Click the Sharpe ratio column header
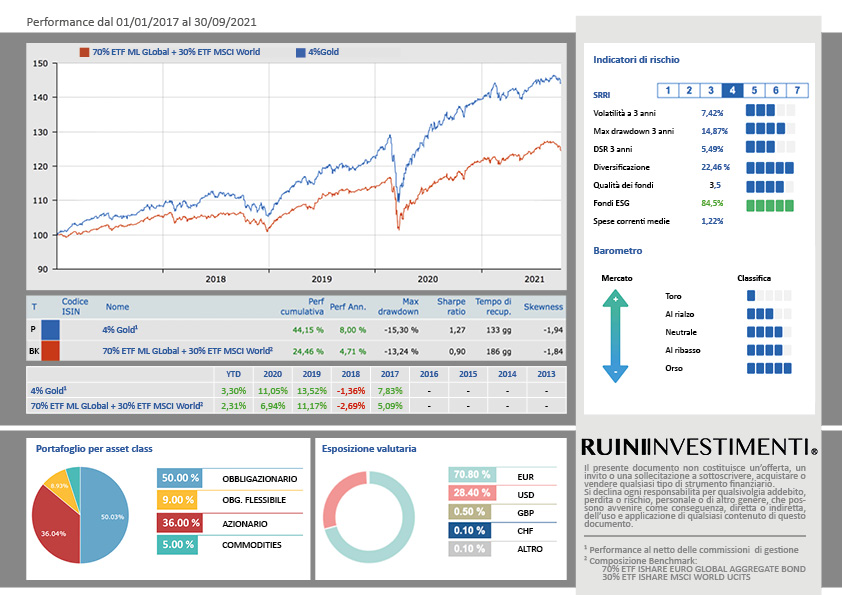This screenshot has width=842, height=595. (451, 307)
